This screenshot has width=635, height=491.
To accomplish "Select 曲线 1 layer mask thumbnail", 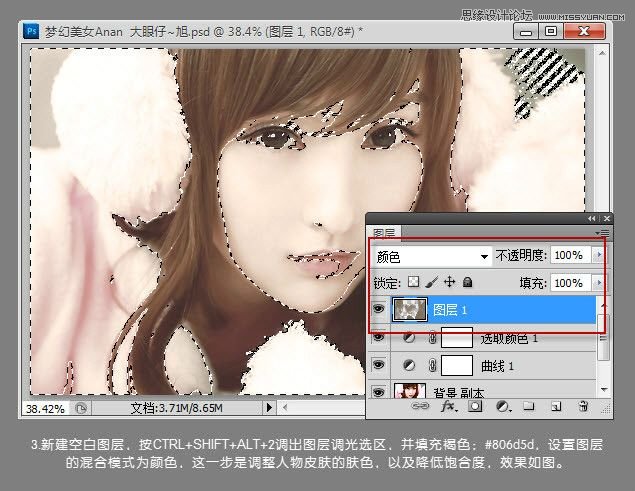I will pyautogui.click(x=456, y=365).
